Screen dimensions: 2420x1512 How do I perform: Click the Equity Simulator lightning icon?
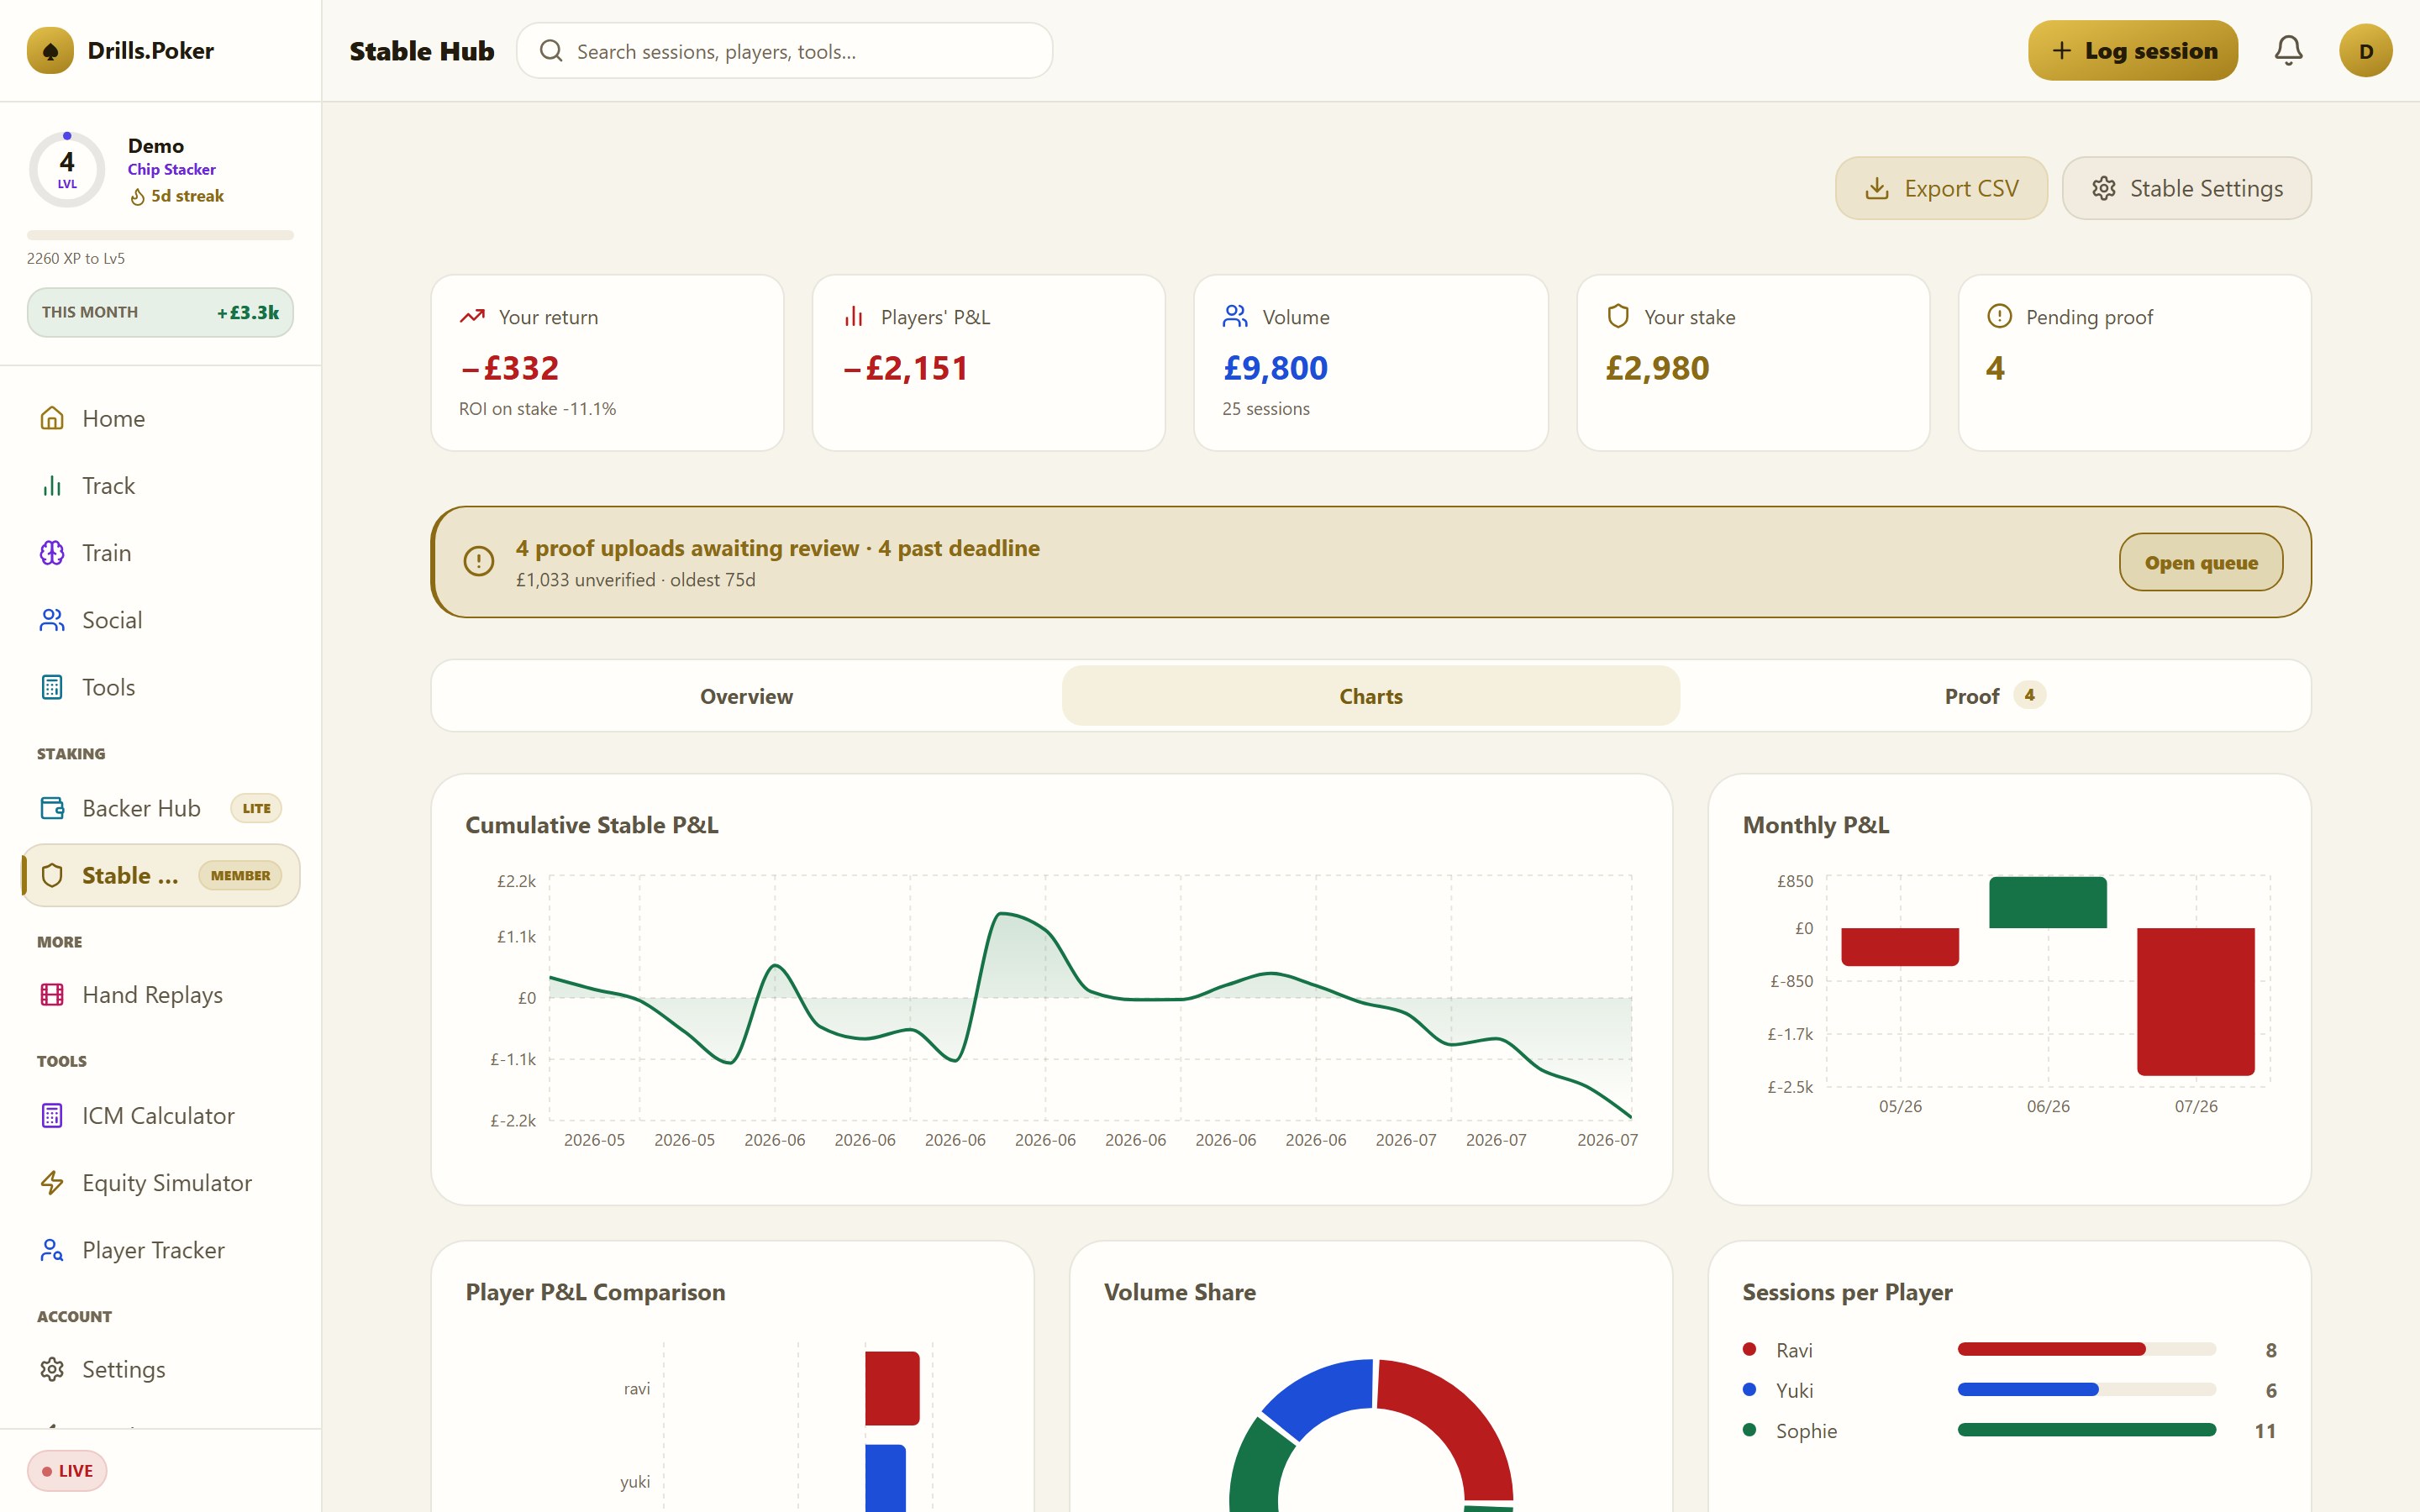point(52,1183)
